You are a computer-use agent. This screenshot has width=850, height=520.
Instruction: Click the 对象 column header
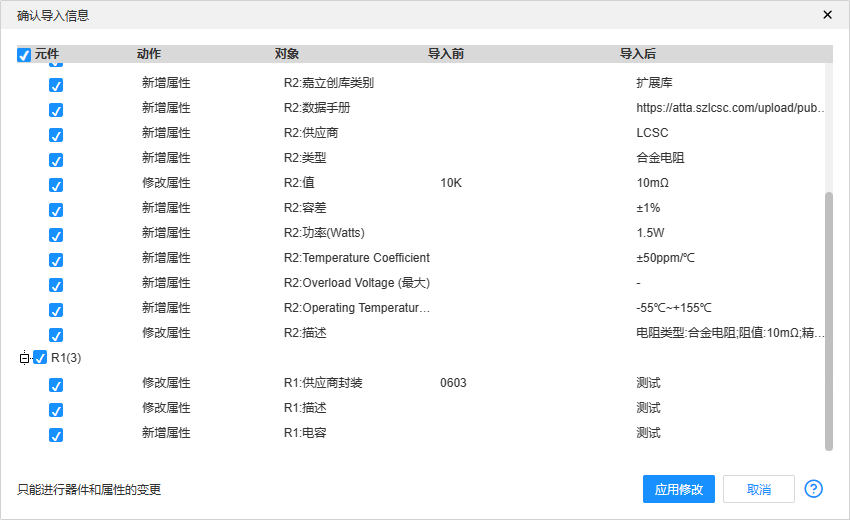287,54
